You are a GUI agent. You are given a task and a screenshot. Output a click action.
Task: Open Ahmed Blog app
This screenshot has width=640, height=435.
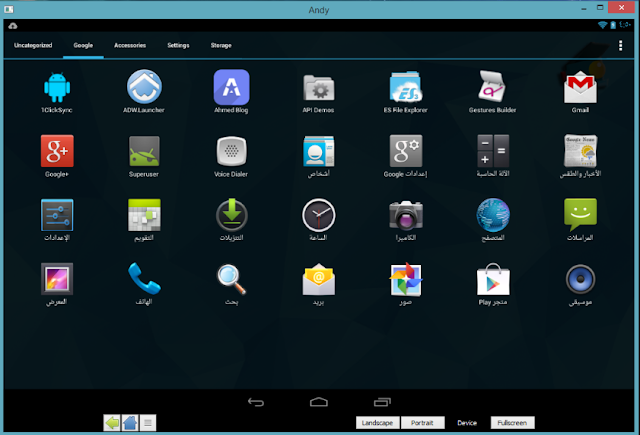(x=231, y=87)
